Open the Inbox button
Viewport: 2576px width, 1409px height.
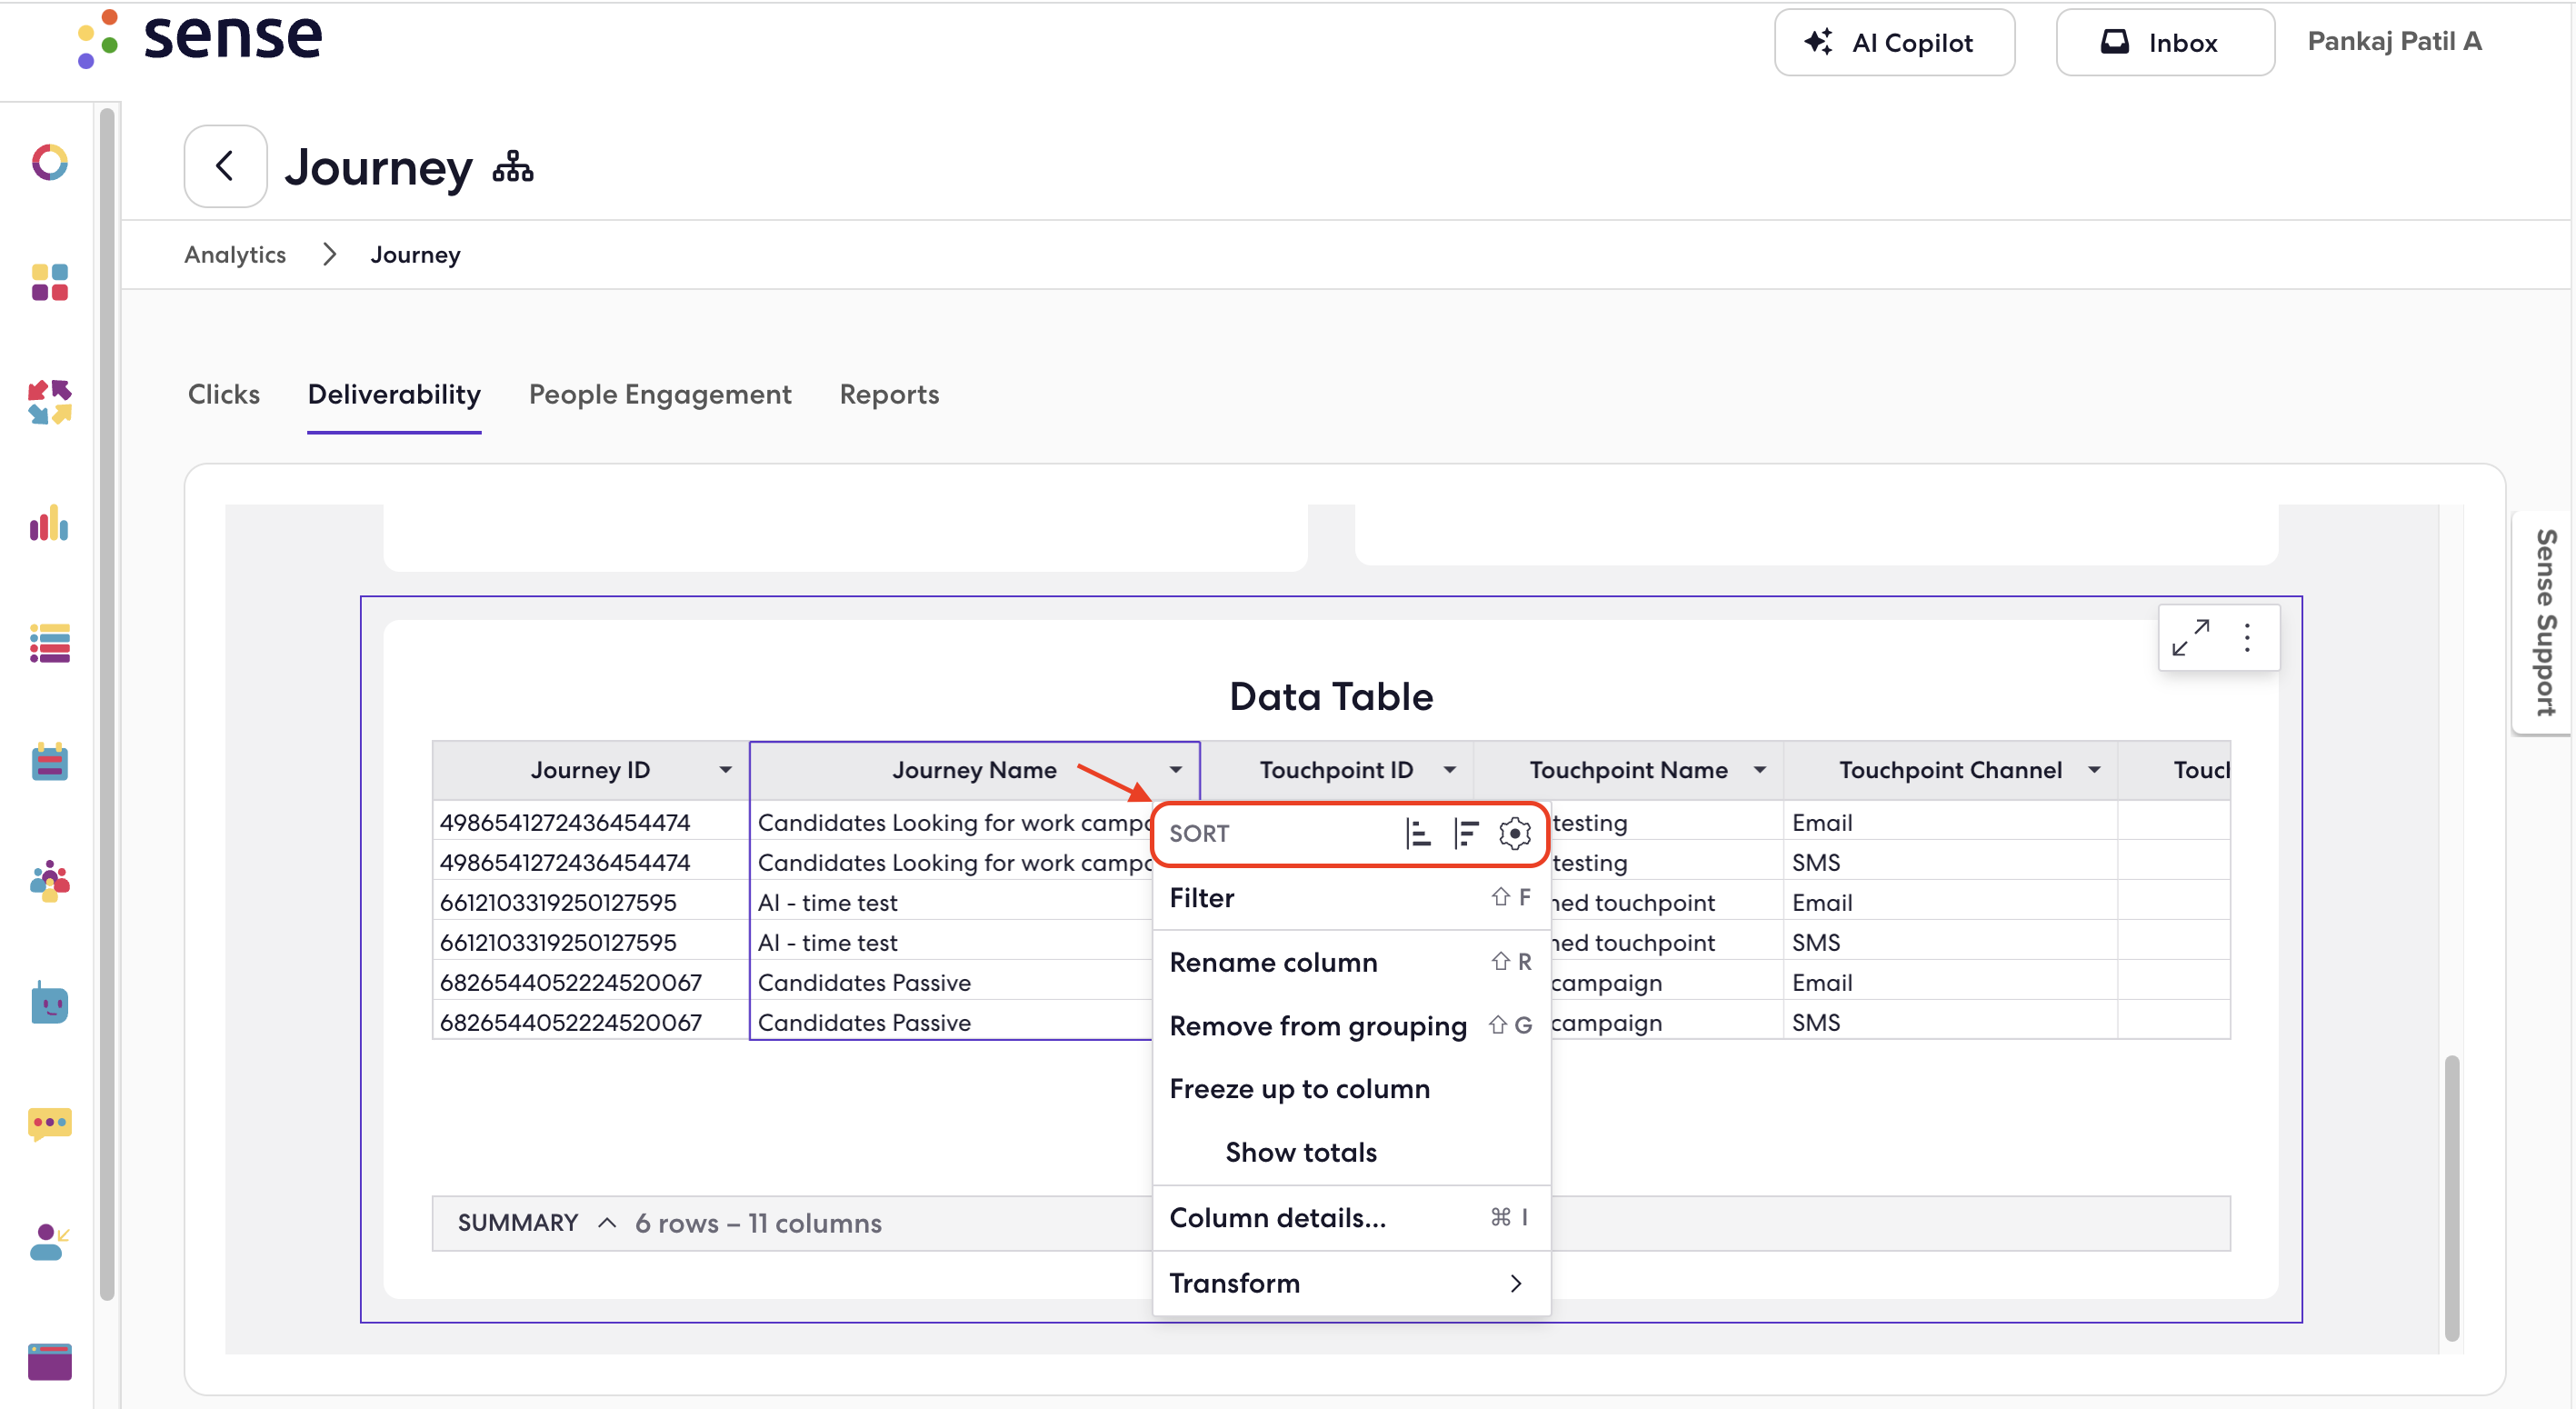coord(2165,43)
